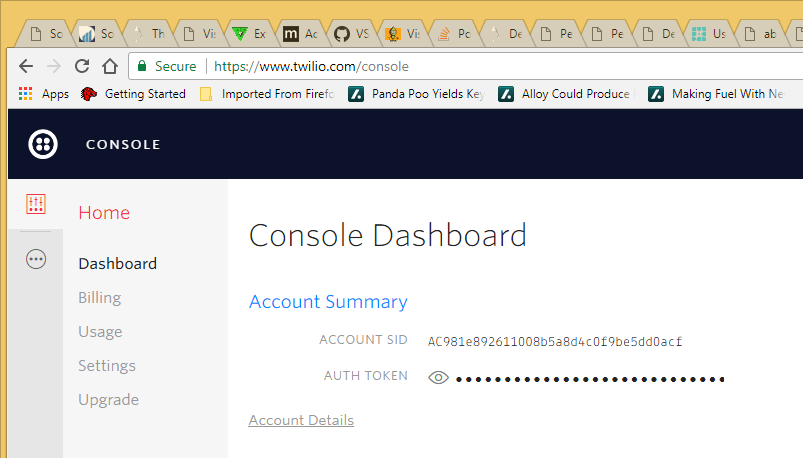This screenshot has width=803, height=458.
Task: Click the Twilio logo icon
Action: 43,144
